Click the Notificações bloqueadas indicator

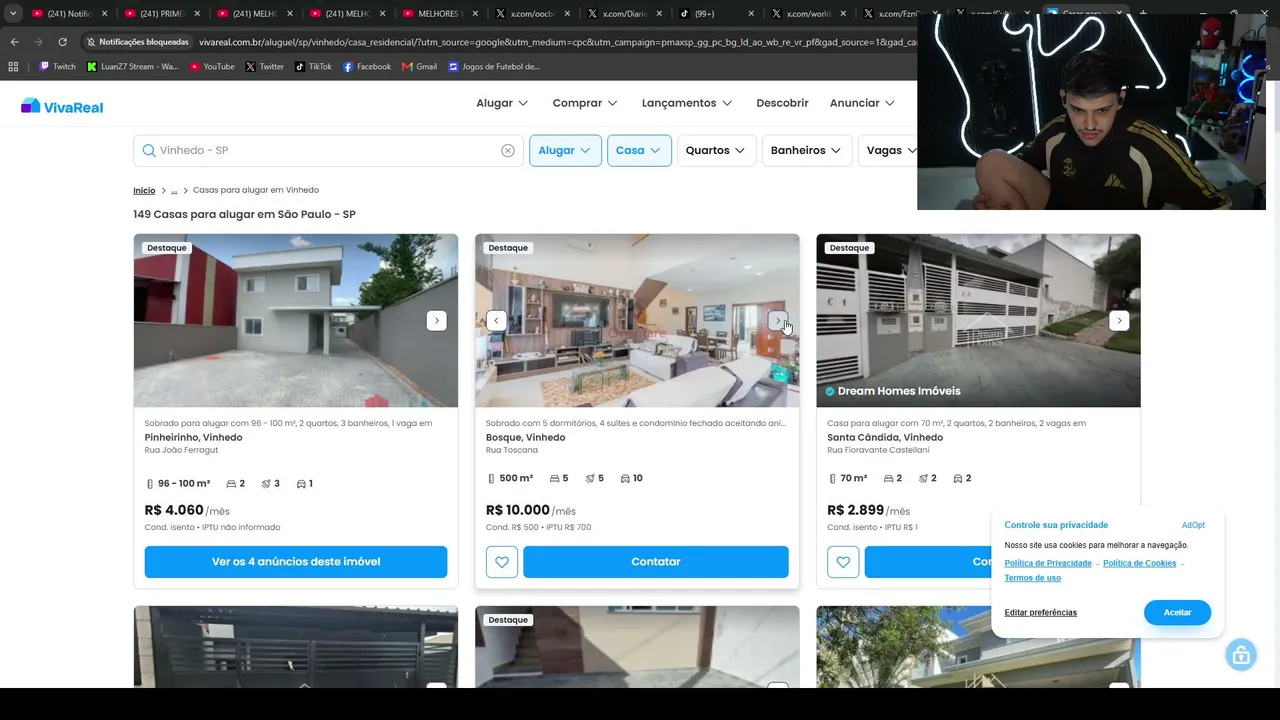click(137, 42)
